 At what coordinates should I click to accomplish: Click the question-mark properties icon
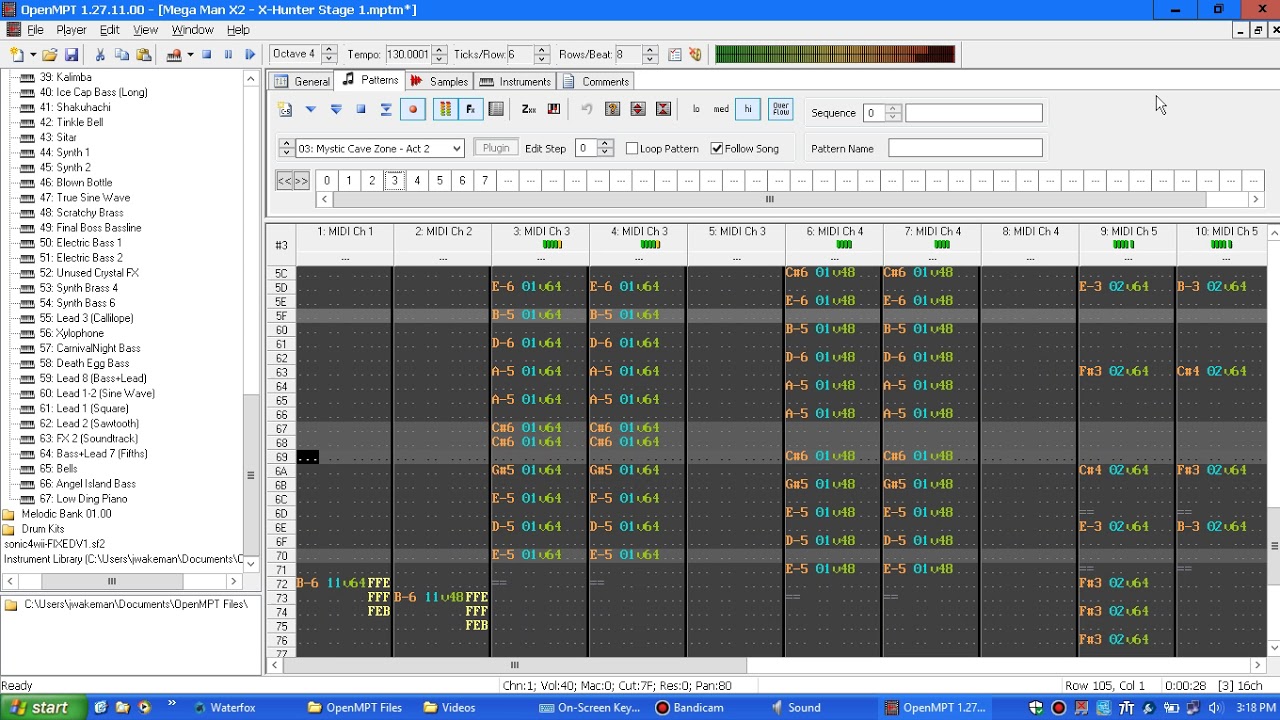(x=612, y=109)
